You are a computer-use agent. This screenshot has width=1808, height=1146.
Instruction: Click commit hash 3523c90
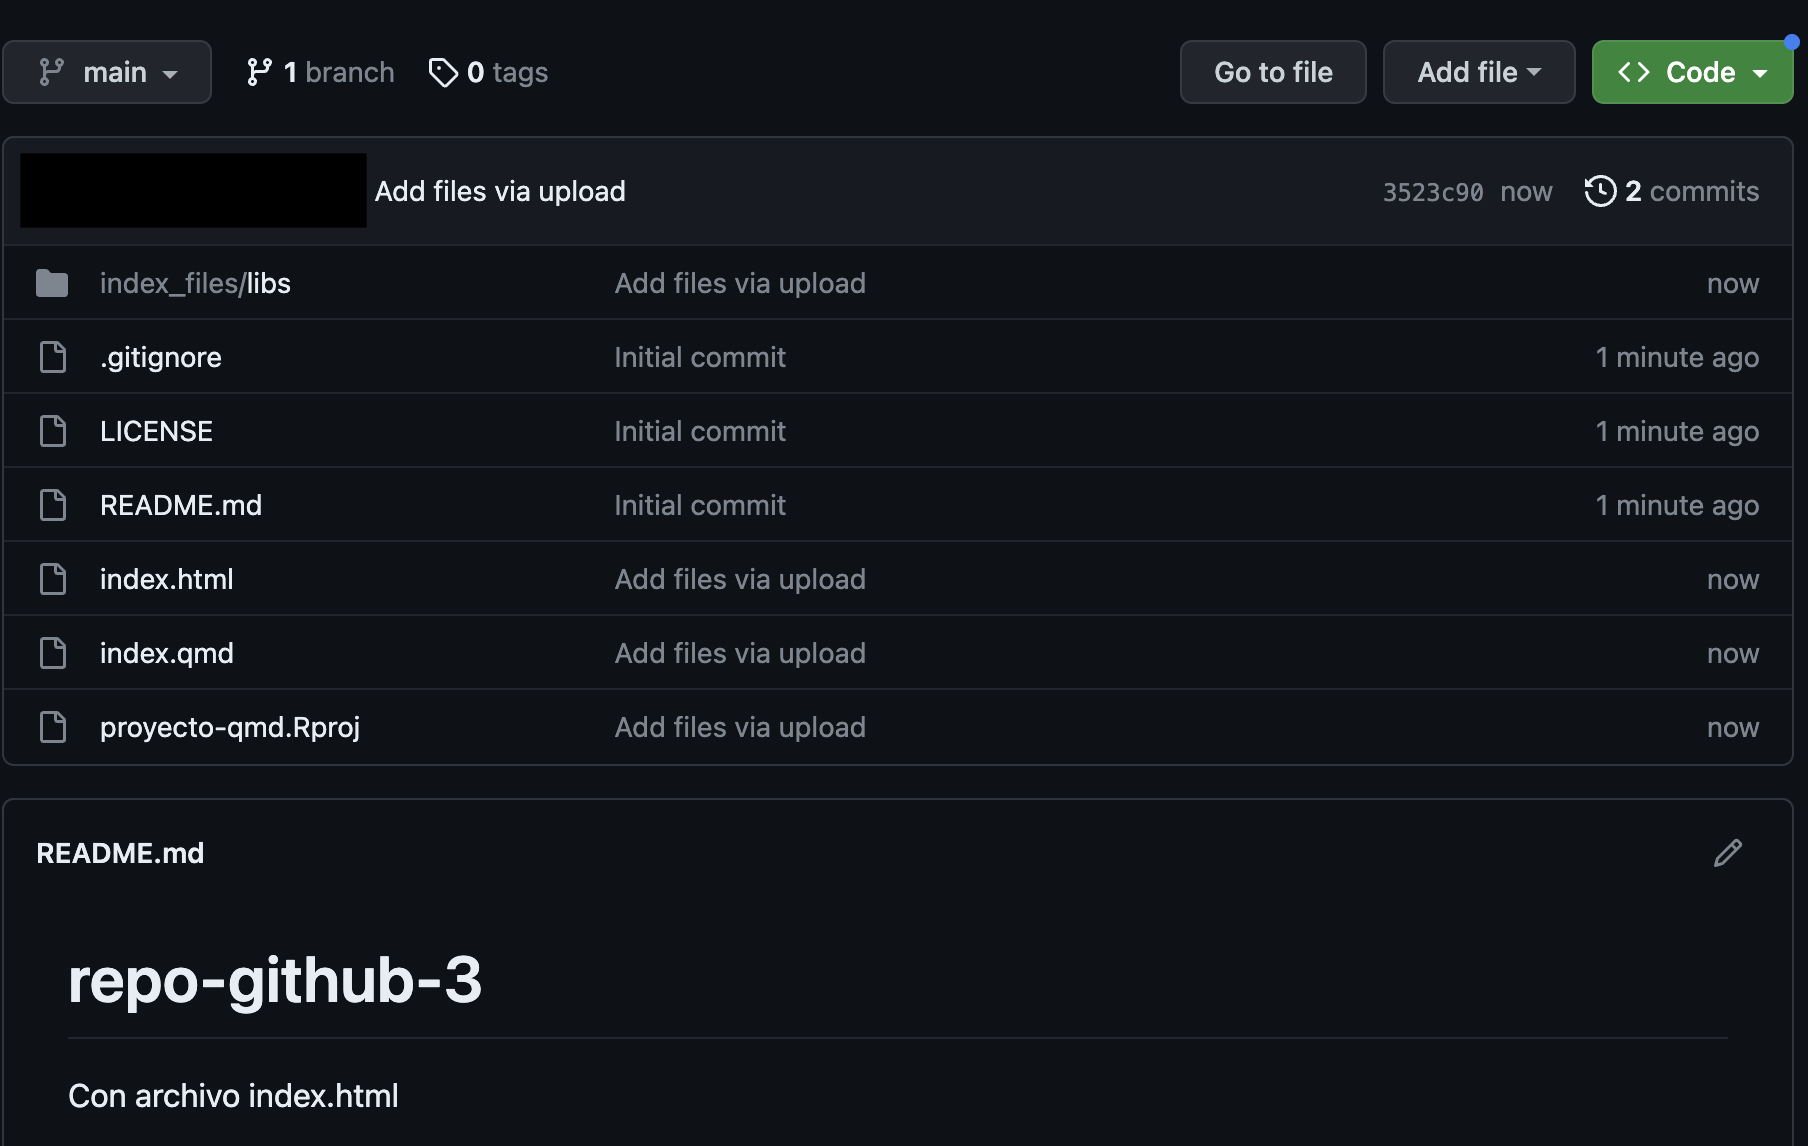coord(1432,192)
